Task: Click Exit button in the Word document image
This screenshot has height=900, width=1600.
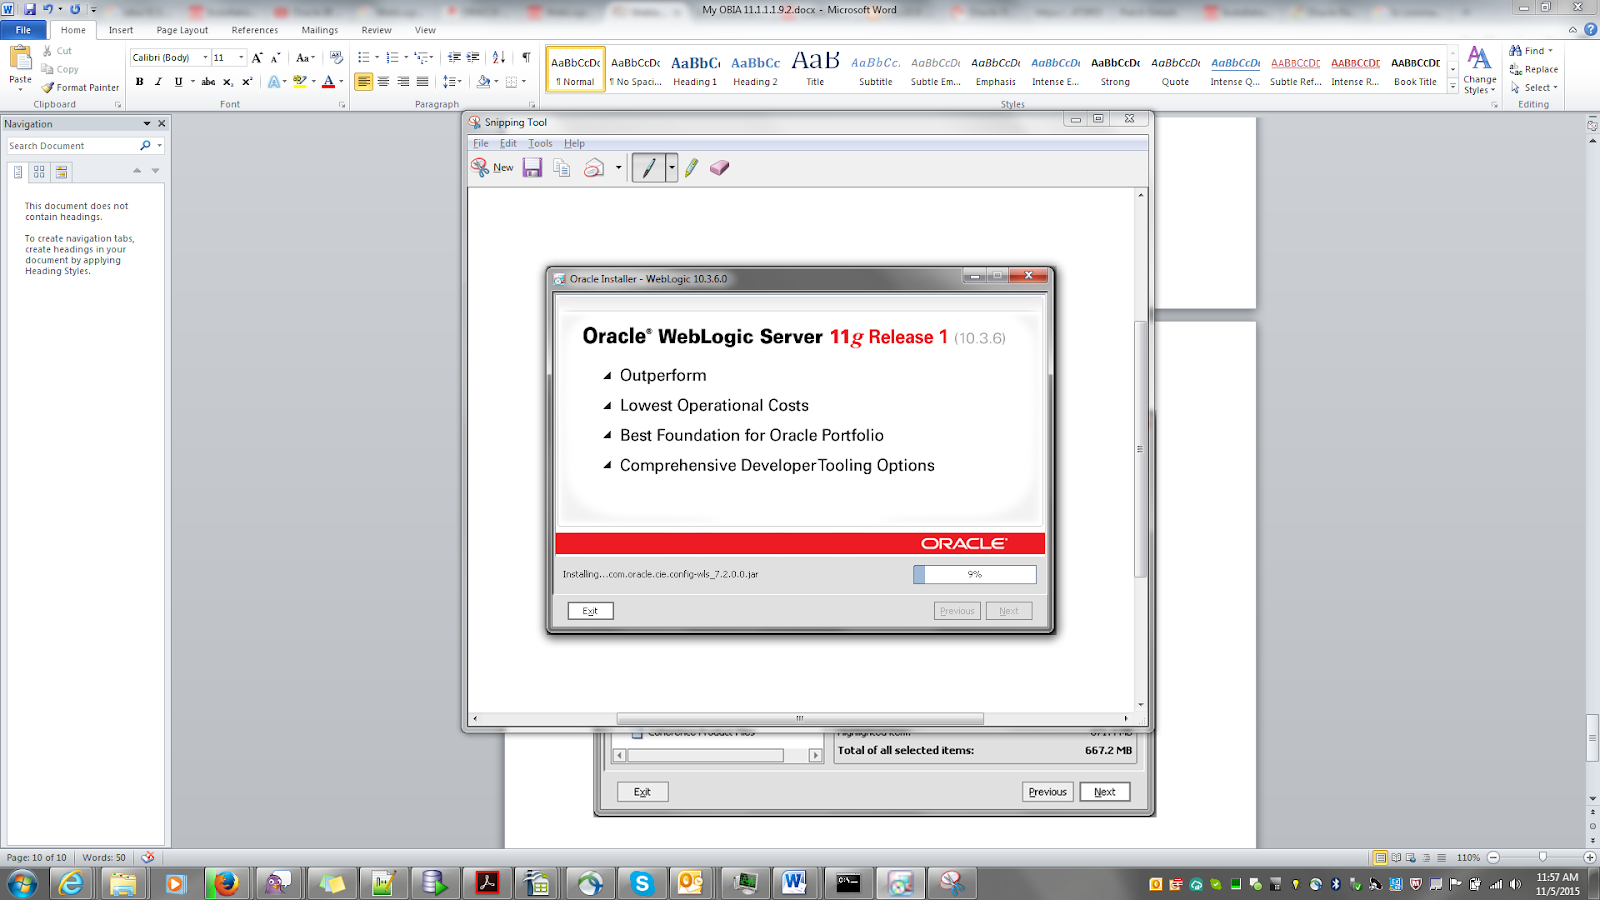Action: (x=642, y=792)
